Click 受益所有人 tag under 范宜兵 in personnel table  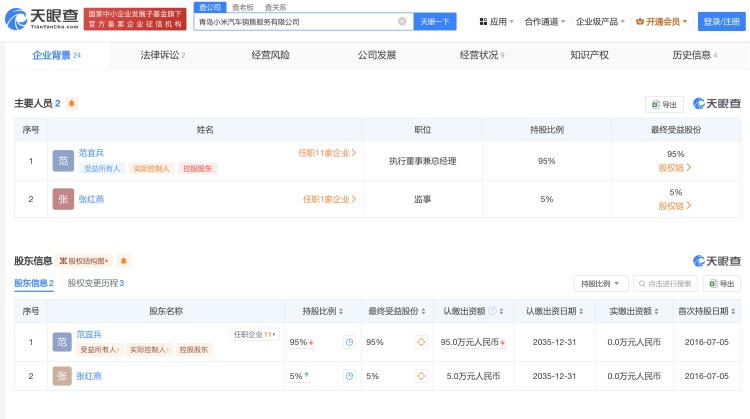click(x=102, y=168)
